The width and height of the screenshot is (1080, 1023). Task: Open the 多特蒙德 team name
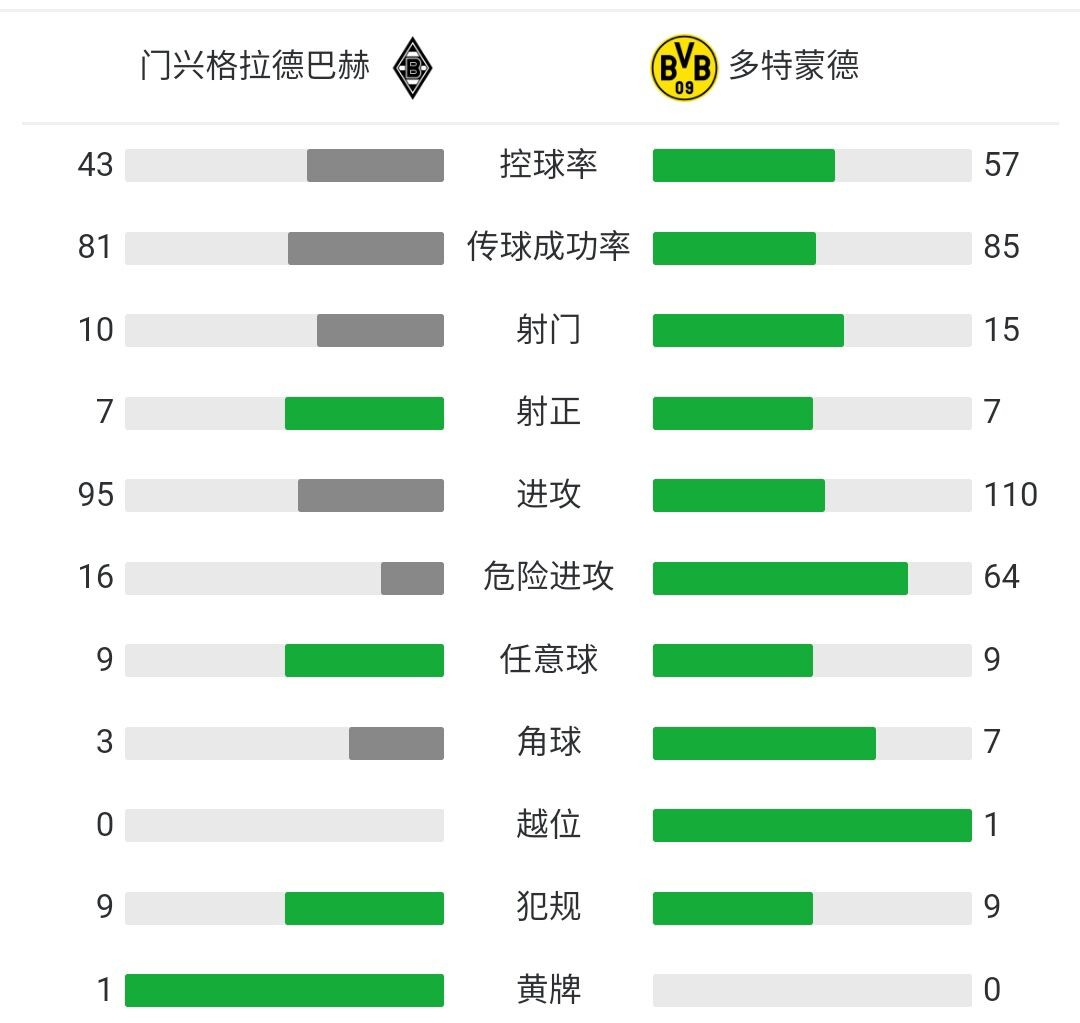tap(793, 66)
